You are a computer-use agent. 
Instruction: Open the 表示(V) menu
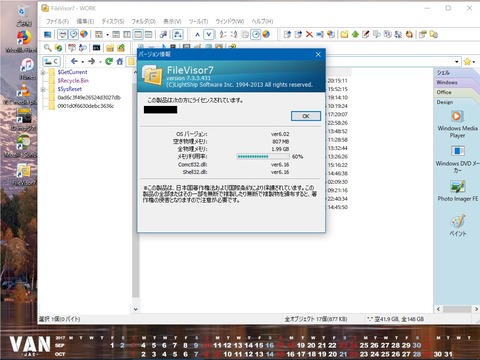coord(172,21)
